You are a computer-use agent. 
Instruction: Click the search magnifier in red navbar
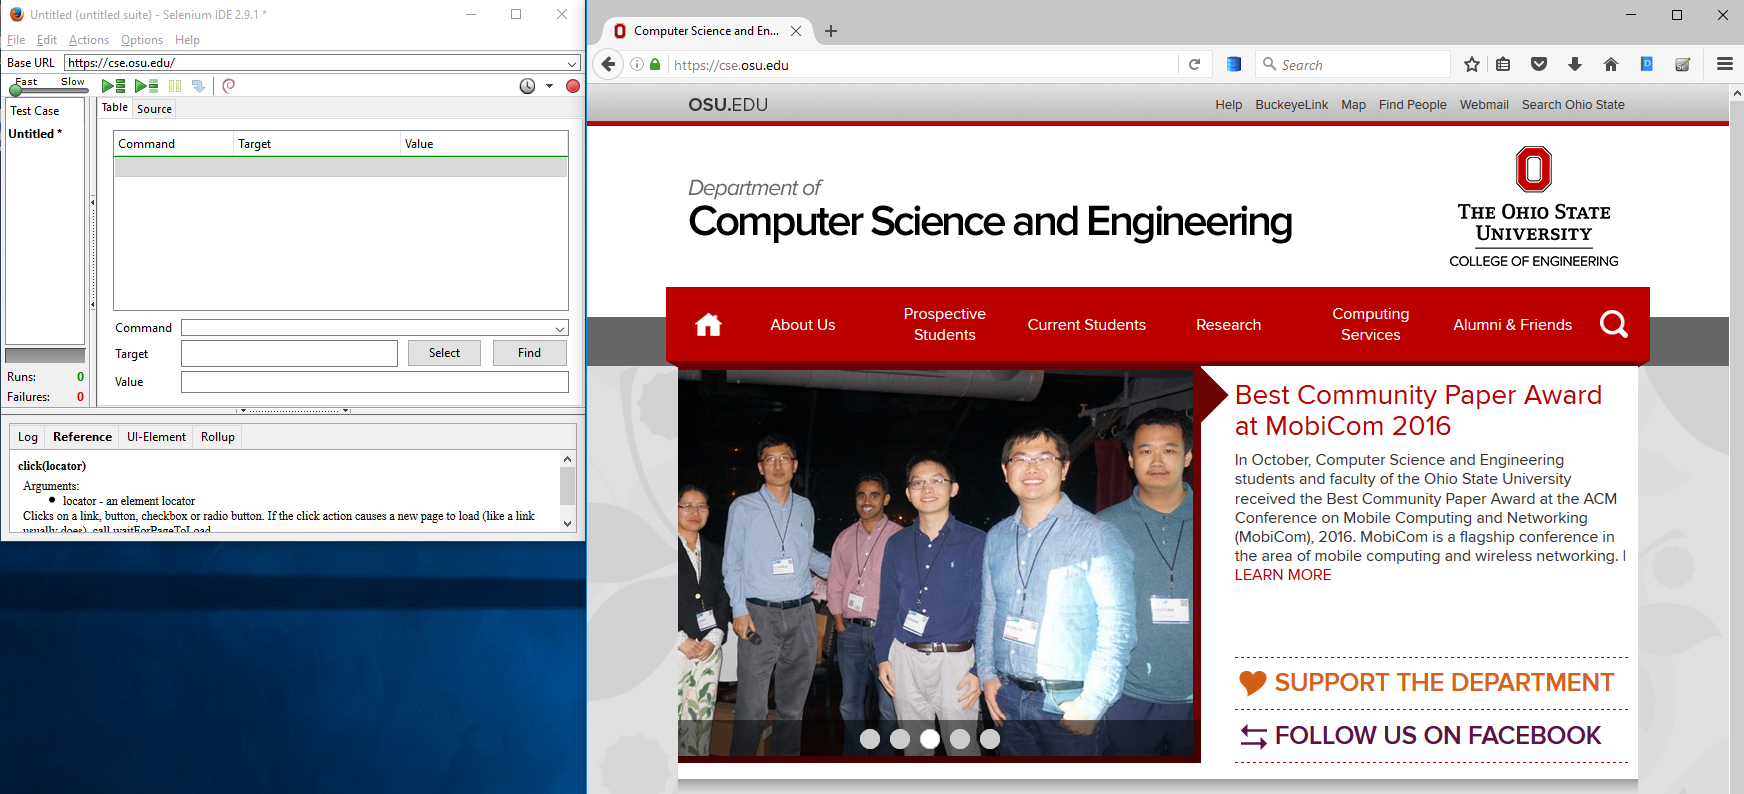[1613, 324]
